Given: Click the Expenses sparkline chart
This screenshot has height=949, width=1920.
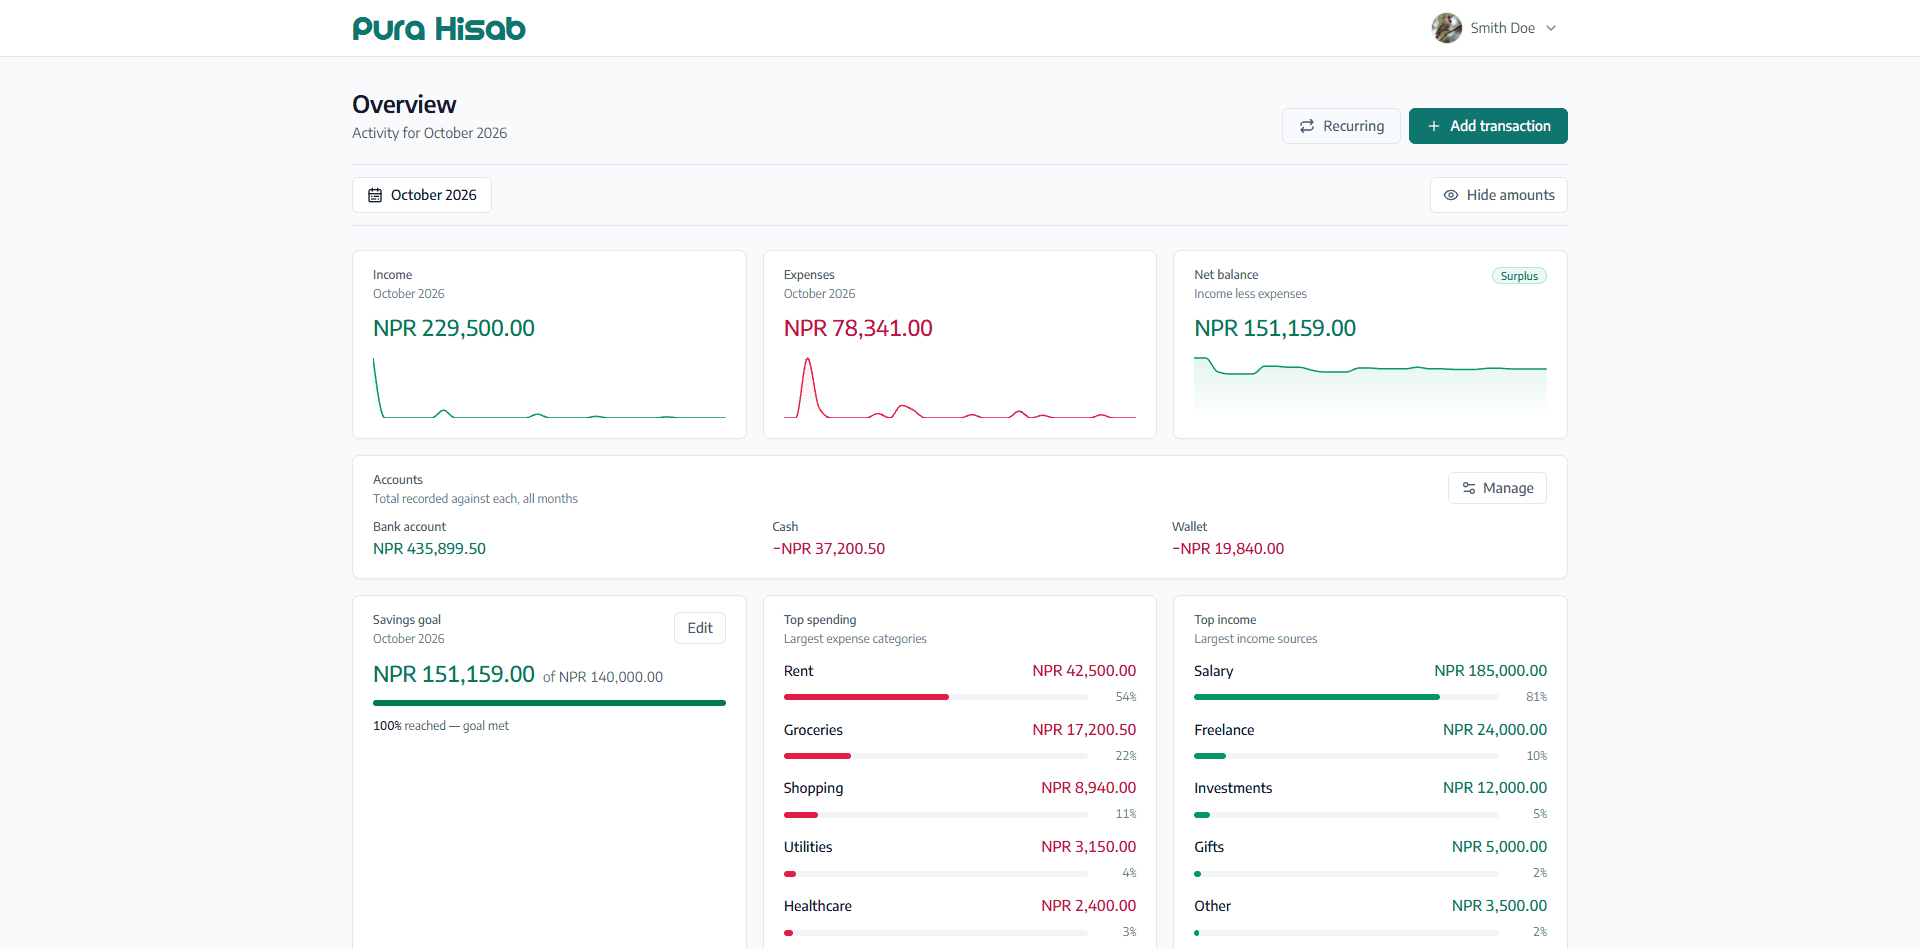Looking at the screenshot, I should [x=960, y=387].
